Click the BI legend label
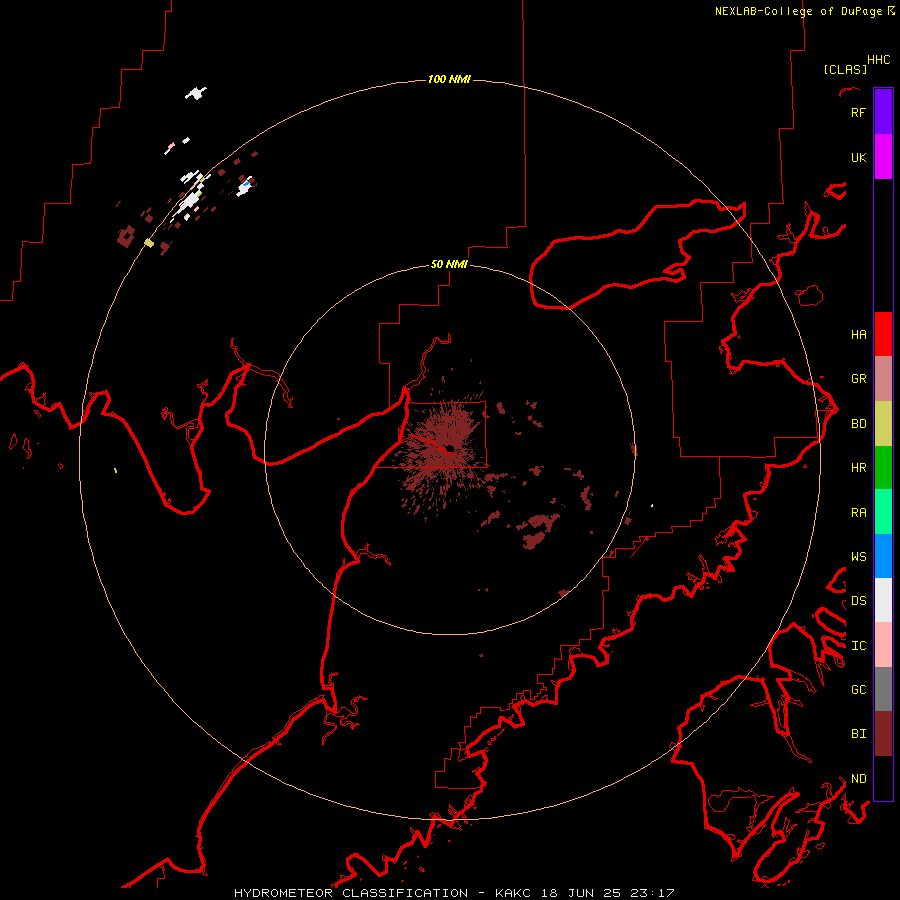 pos(858,733)
